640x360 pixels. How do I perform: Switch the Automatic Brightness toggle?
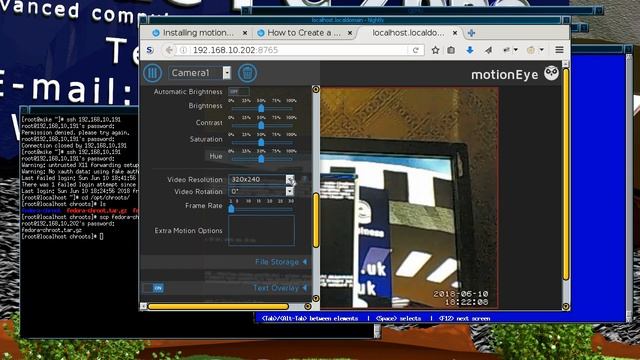tap(238, 91)
